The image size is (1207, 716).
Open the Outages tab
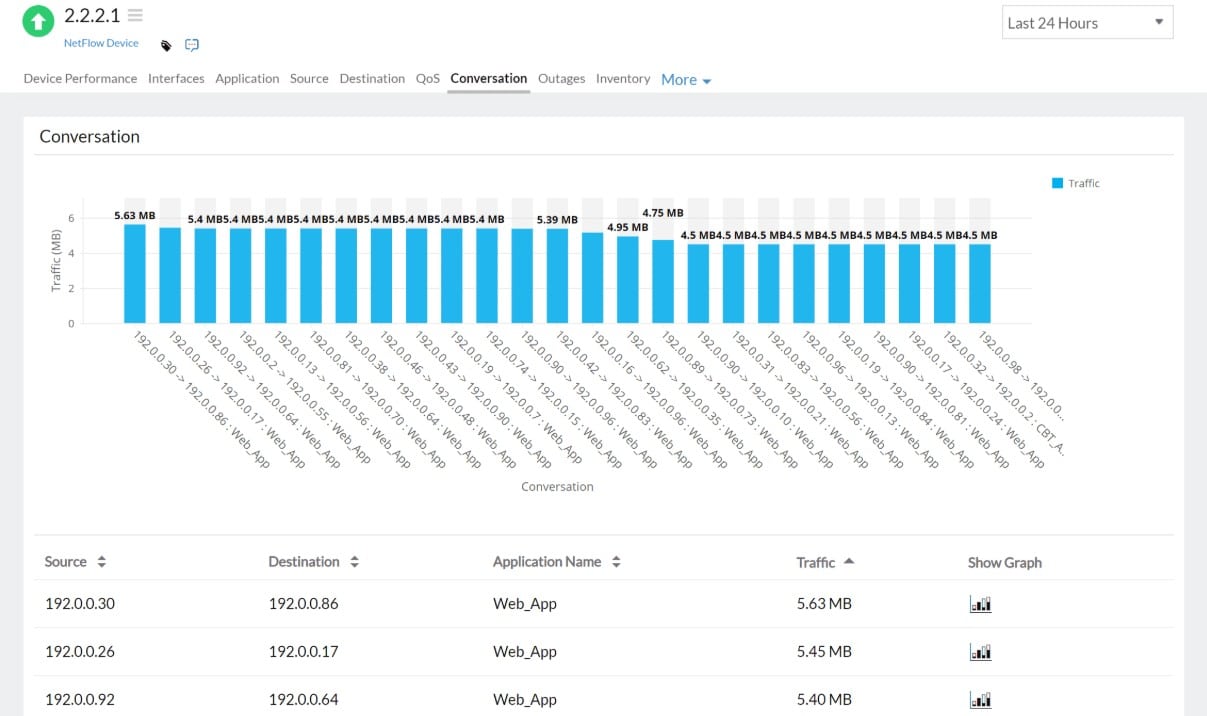click(561, 78)
